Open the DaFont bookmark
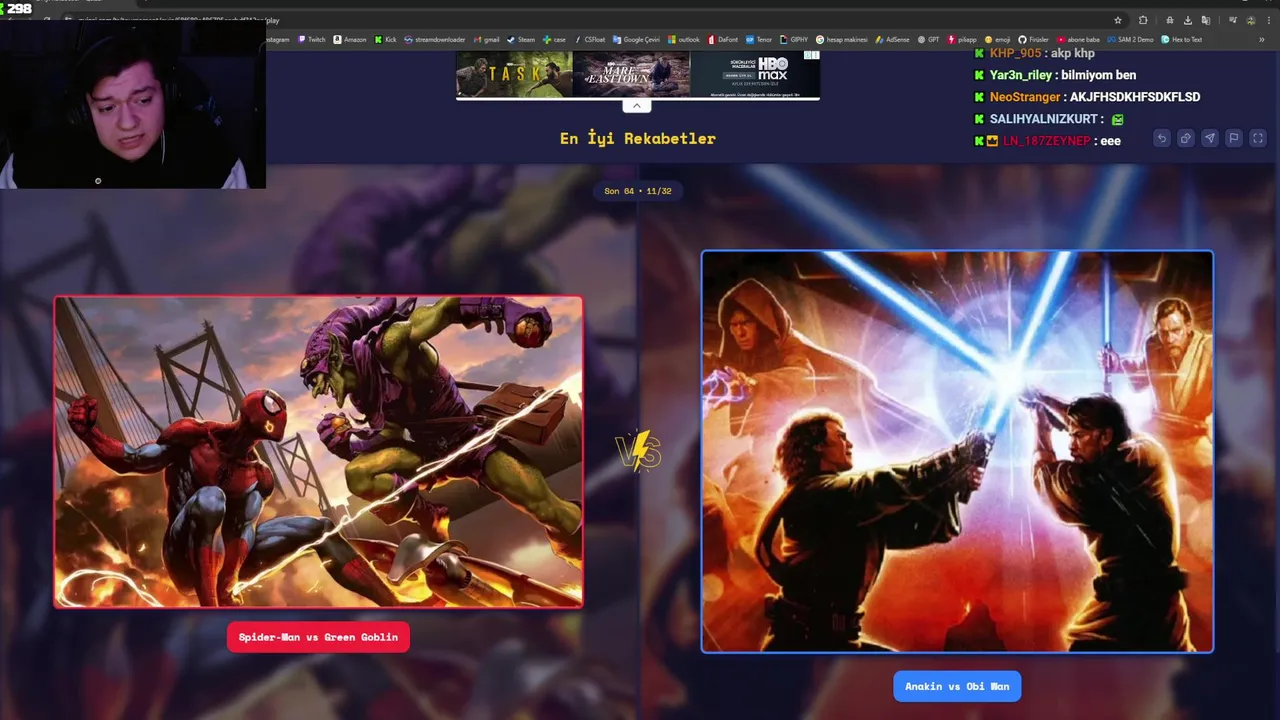Screen dimensions: 1280x720 click(x=723, y=40)
